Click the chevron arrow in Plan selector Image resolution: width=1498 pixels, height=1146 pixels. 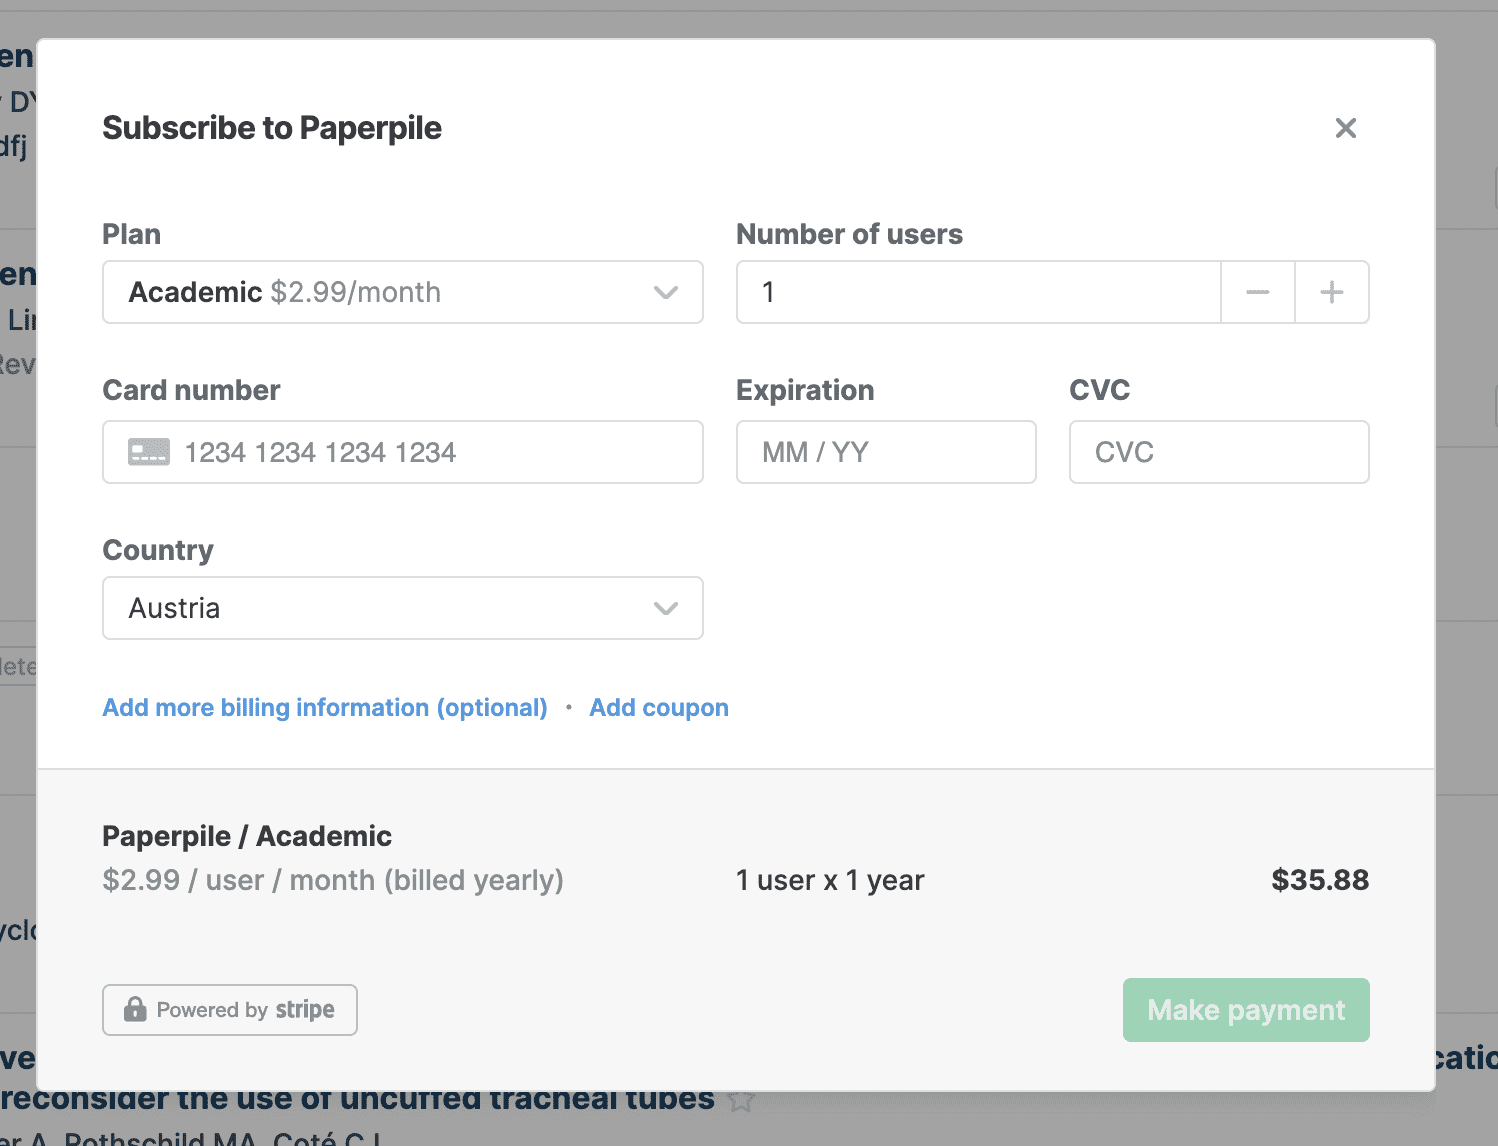[x=666, y=292]
